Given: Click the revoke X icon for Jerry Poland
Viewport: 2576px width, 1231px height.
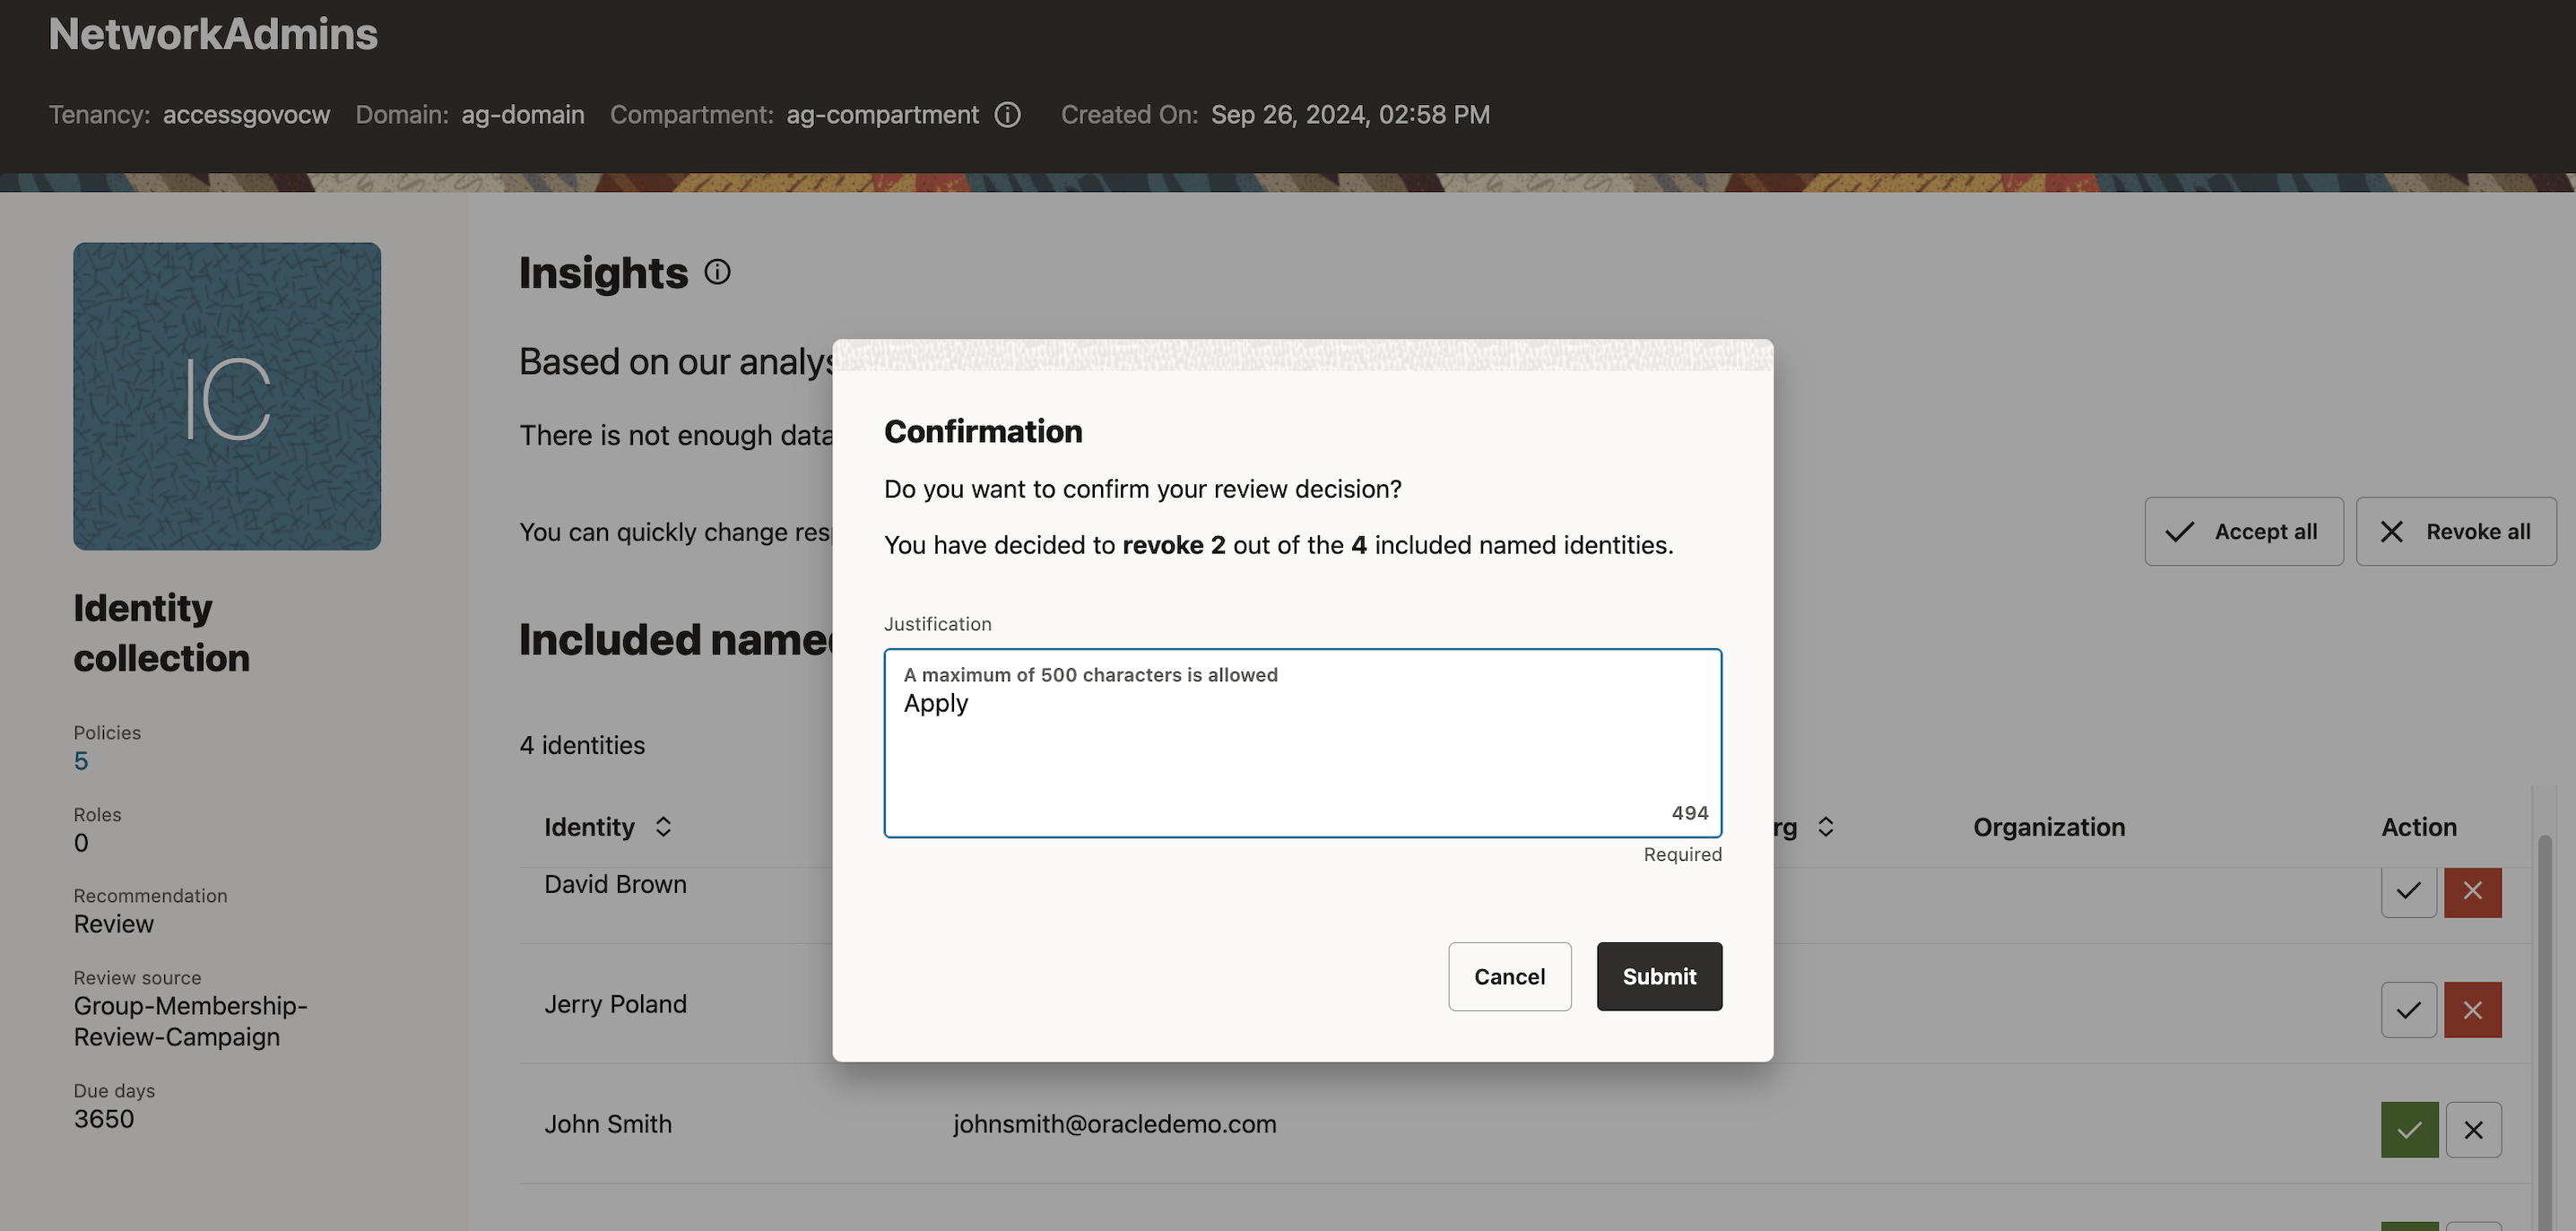Looking at the screenshot, I should tap(2473, 1010).
